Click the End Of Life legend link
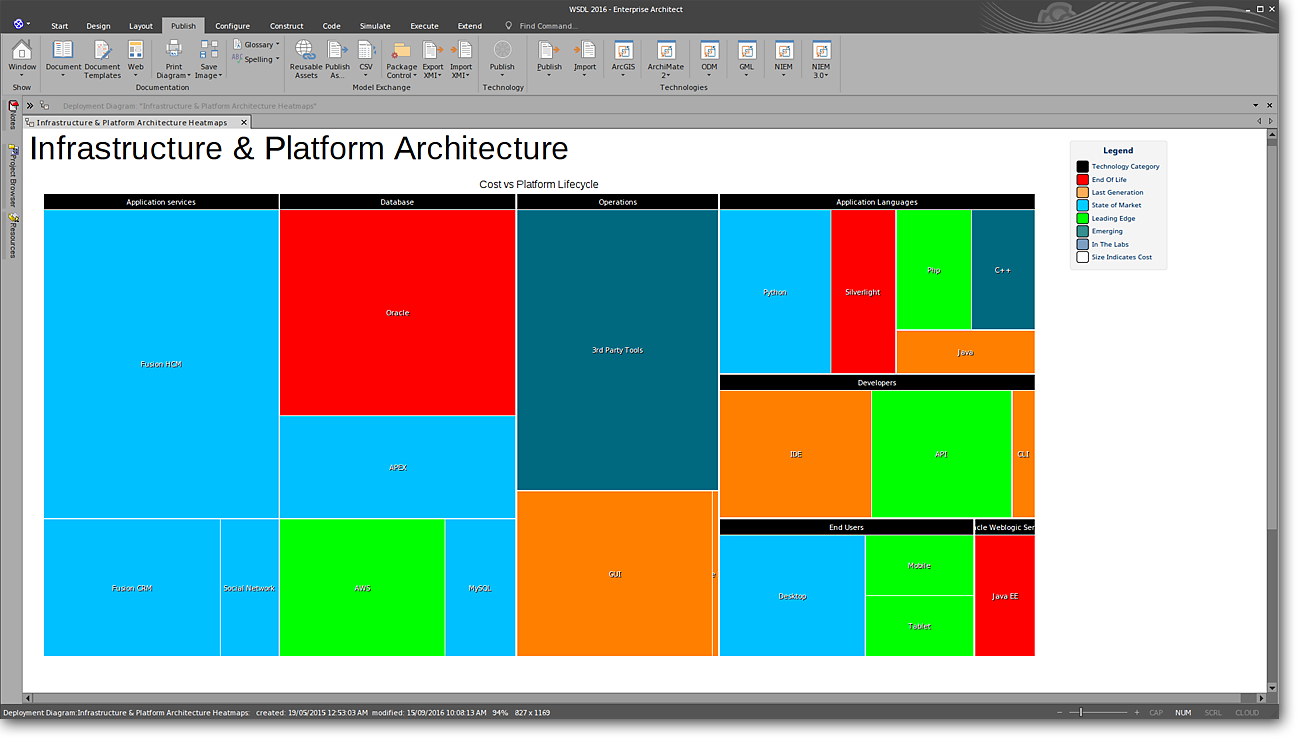 [1109, 180]
